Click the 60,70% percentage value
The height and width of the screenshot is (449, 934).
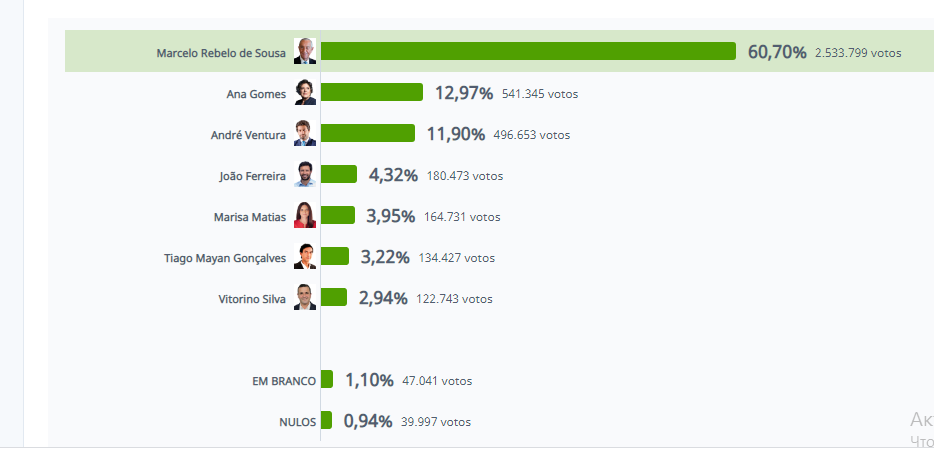coord(777,52)
